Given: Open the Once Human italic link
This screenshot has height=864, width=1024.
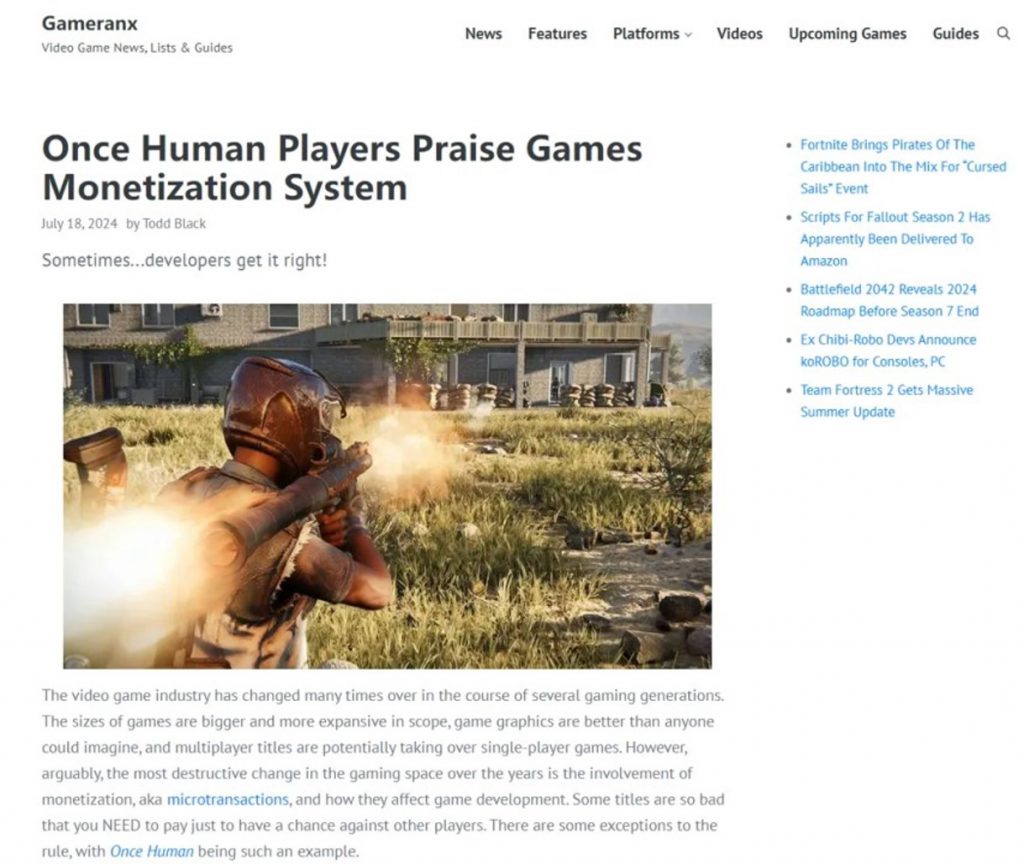Looking at the screenshot, I should coord(152,852).
